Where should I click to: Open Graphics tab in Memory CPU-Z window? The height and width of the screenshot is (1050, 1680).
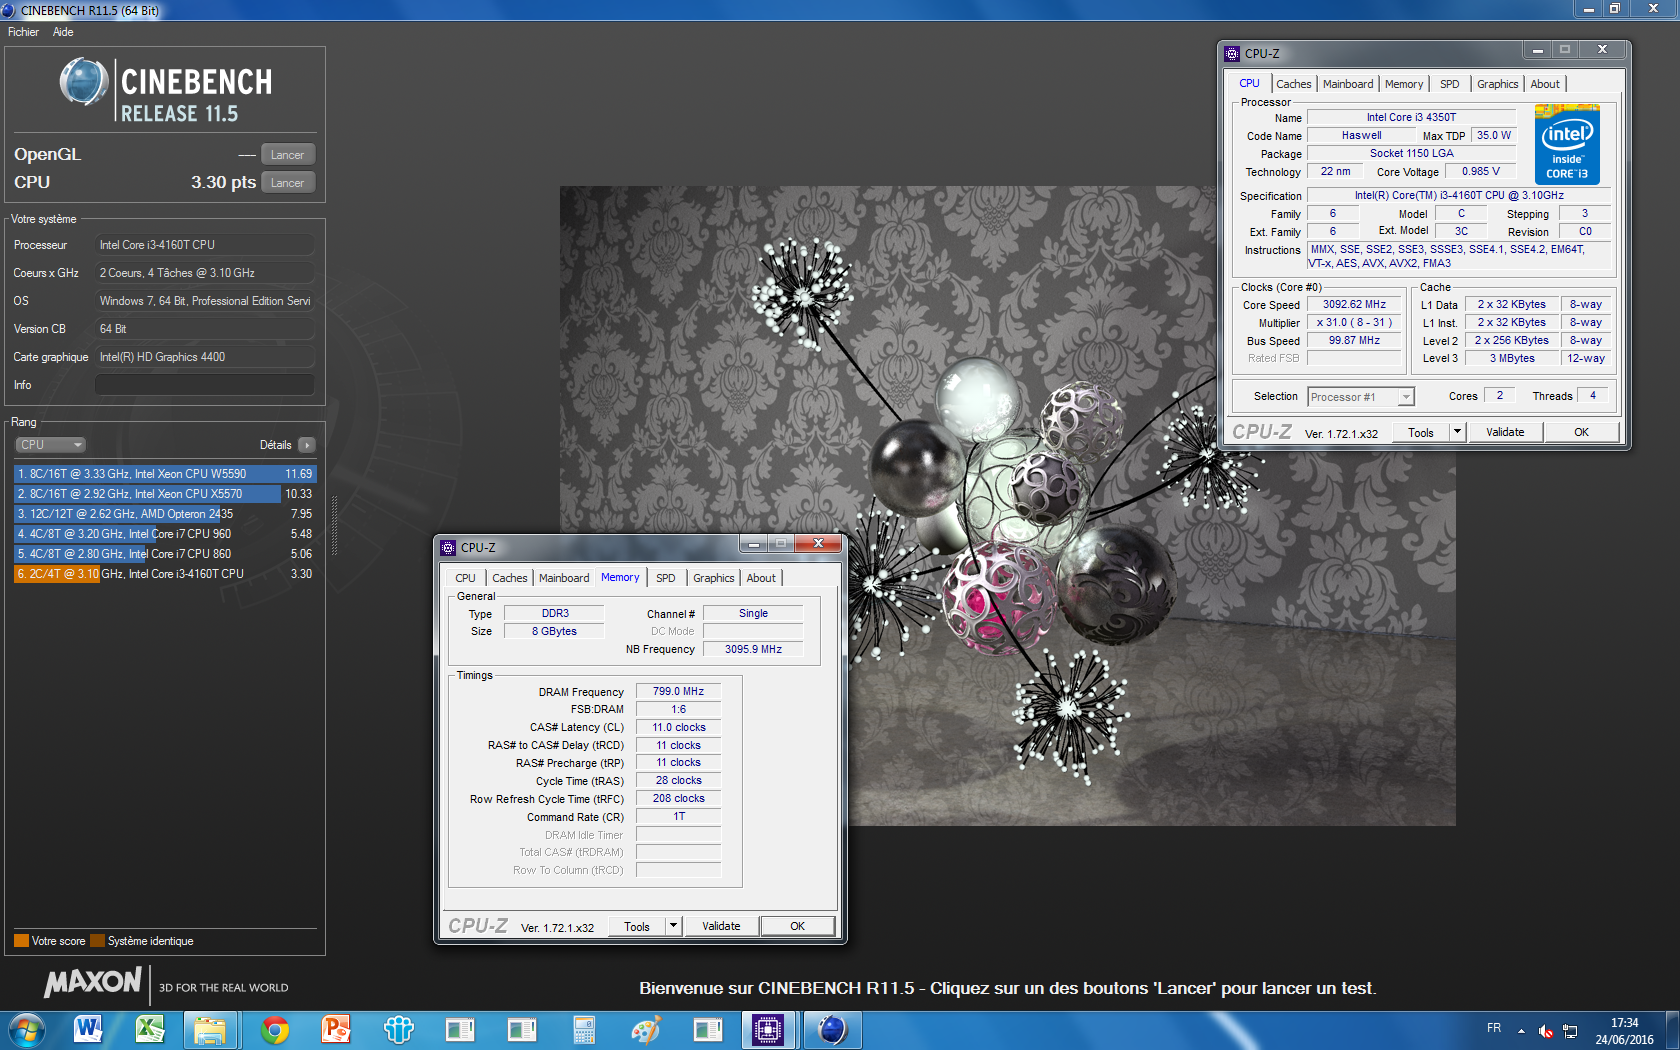714,578
